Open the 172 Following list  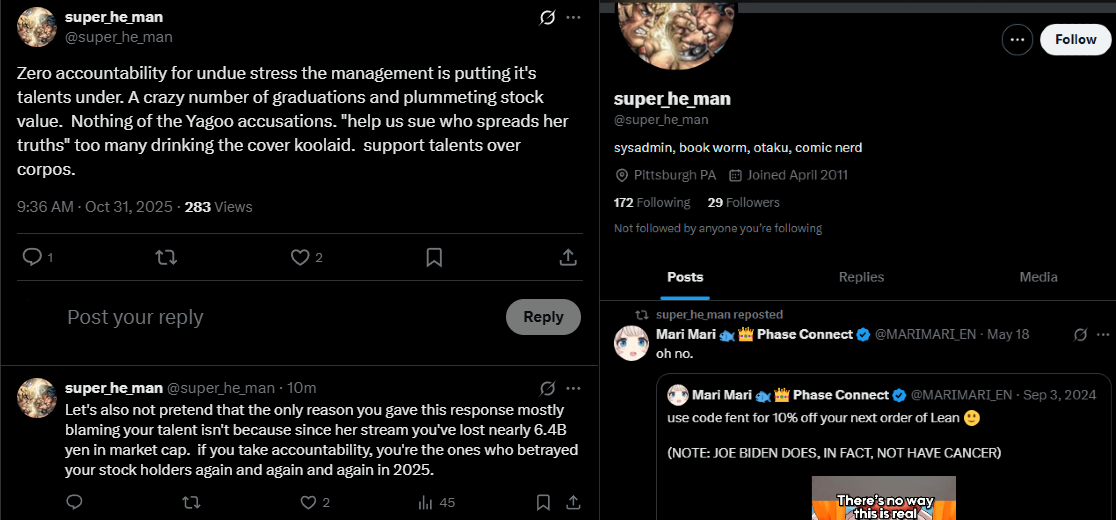click(652, 202)
